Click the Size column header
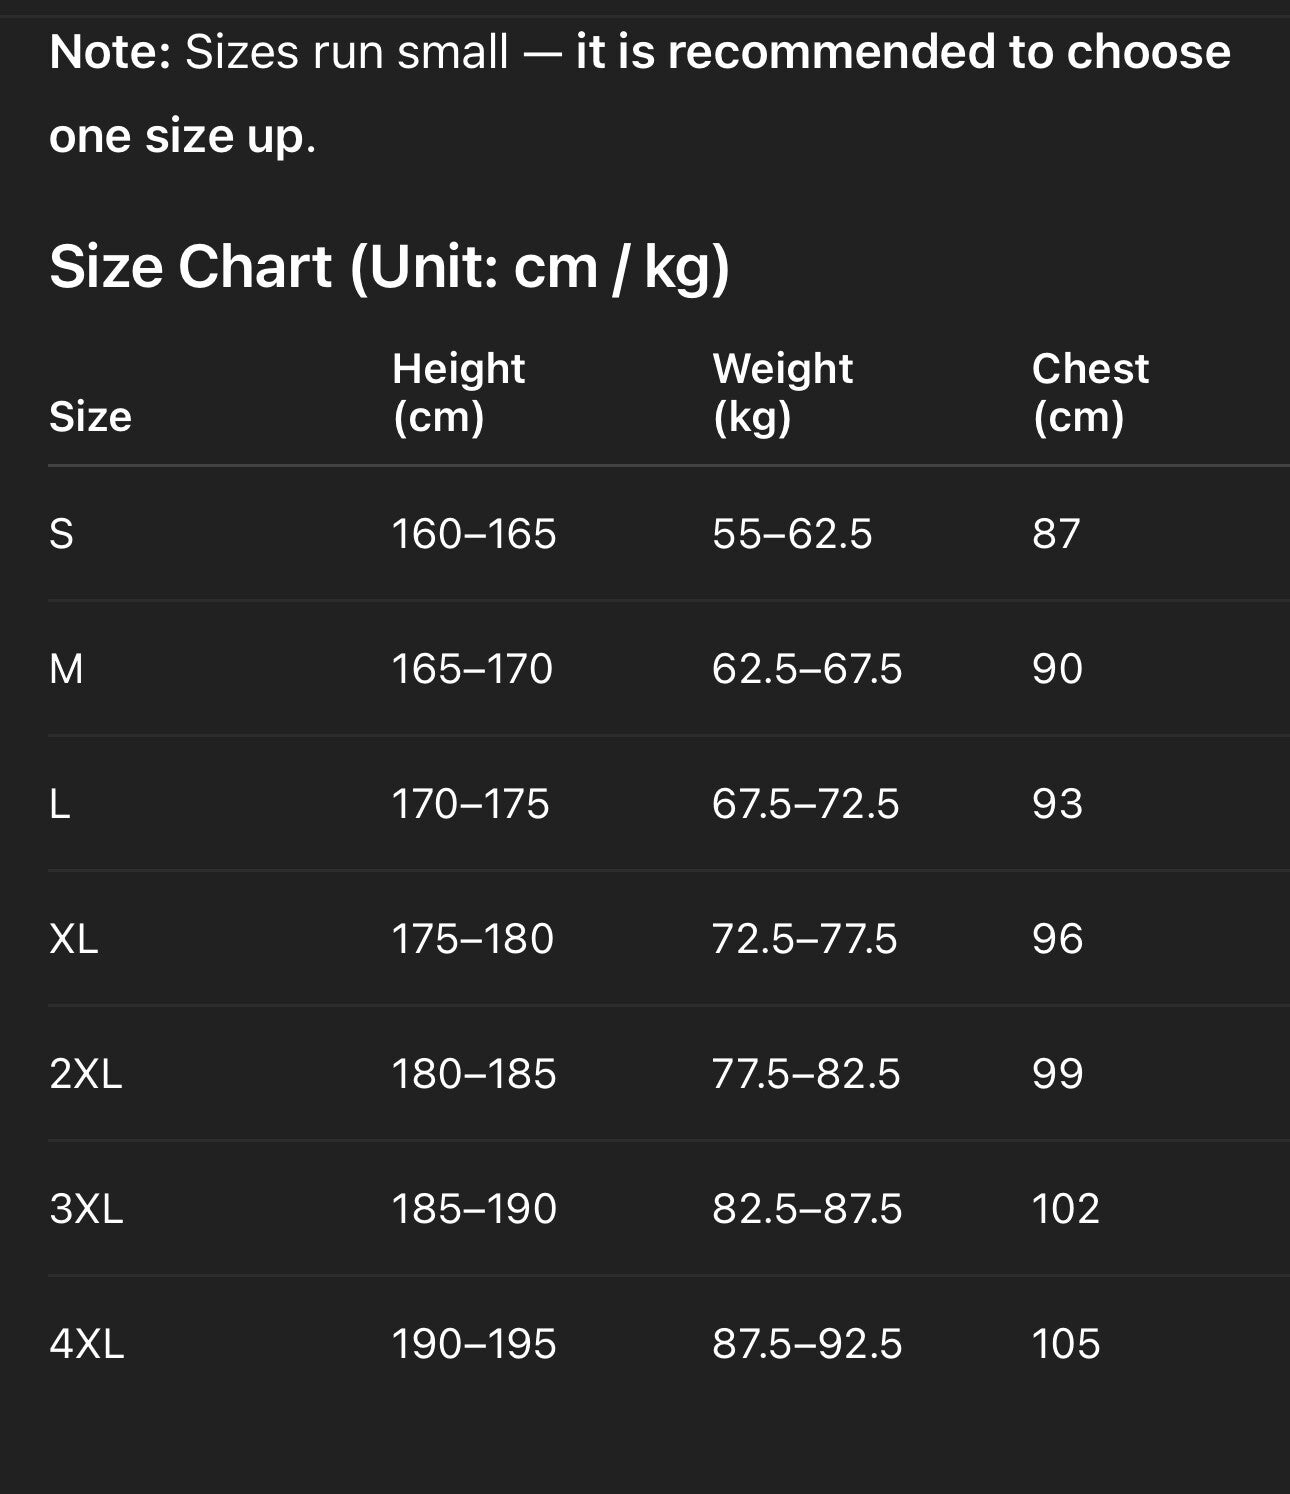This screenshot has height=1494, width=1290. click(x=90, y=416)
